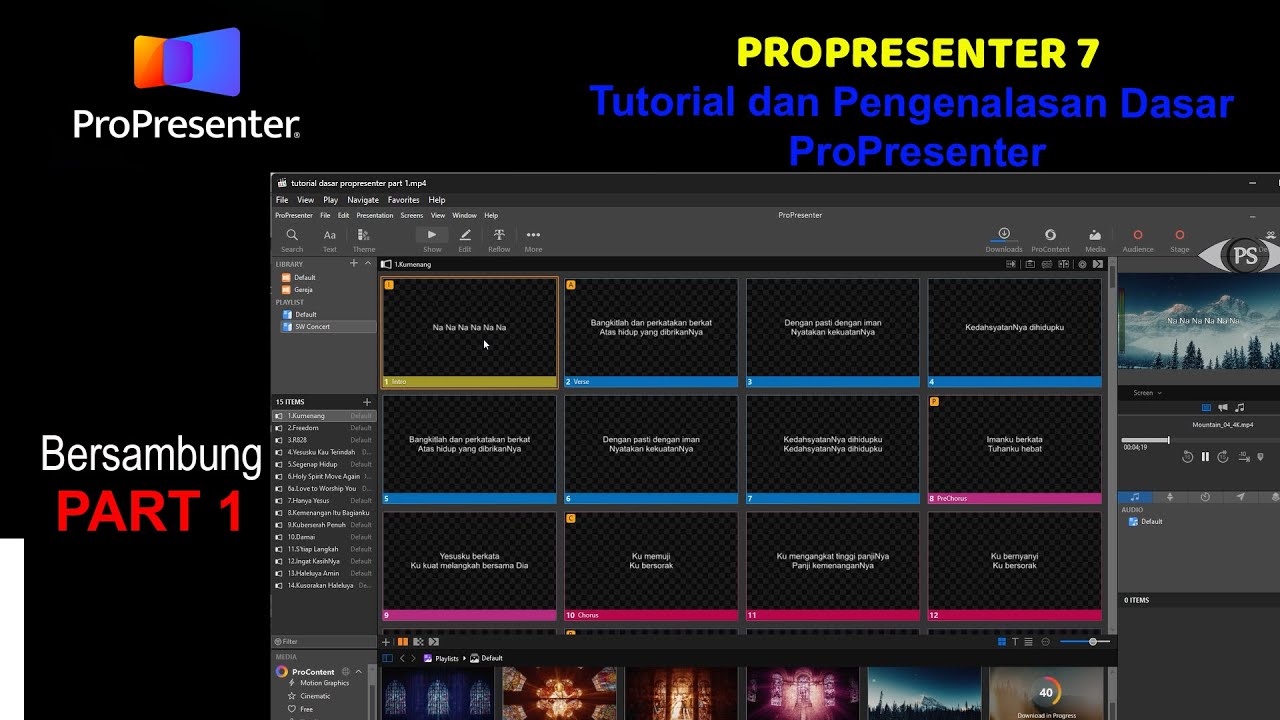
Task: Open File menu in the video player
Action: coord(282,200)
